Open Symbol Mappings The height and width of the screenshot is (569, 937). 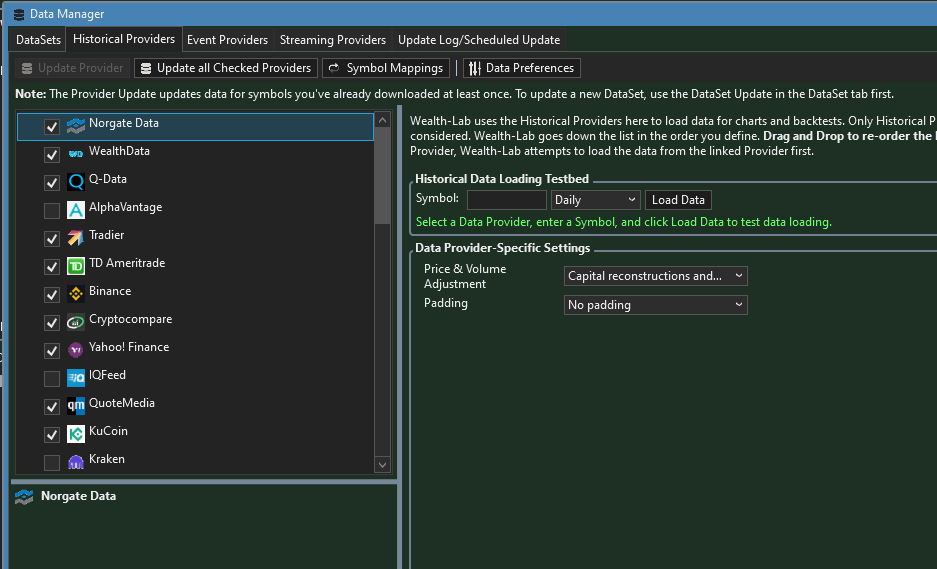pyautogui.click(x=386, y=68)
